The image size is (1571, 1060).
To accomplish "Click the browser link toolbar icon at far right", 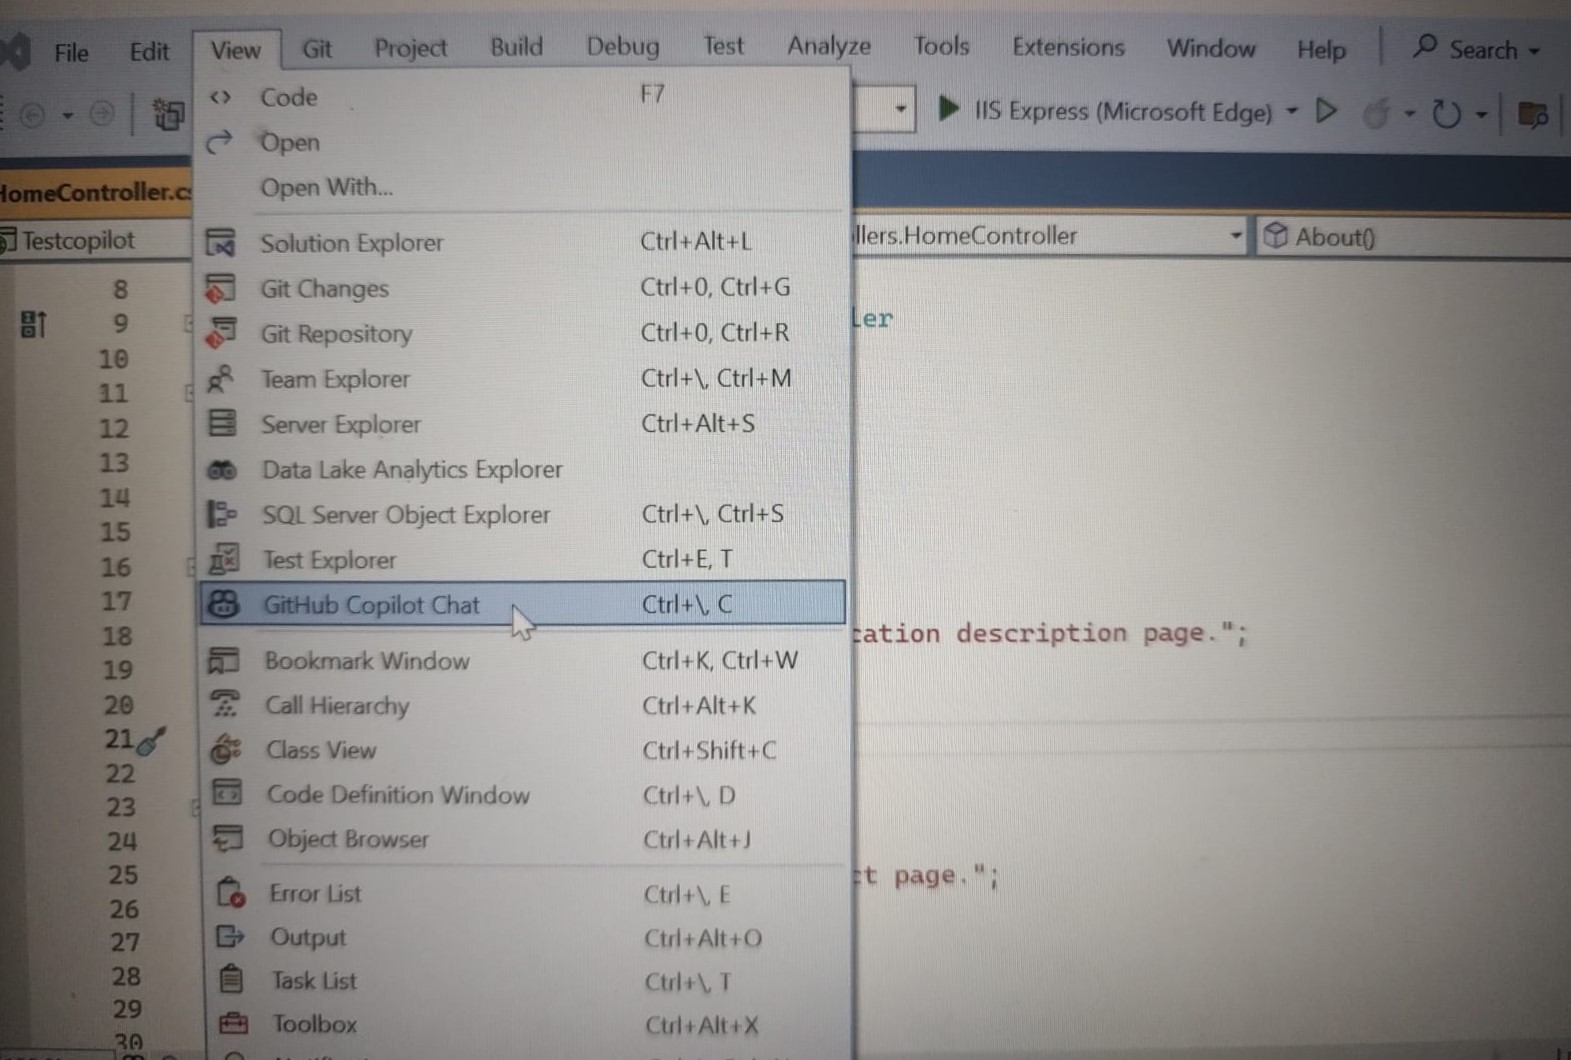I will click(1533, 114).
